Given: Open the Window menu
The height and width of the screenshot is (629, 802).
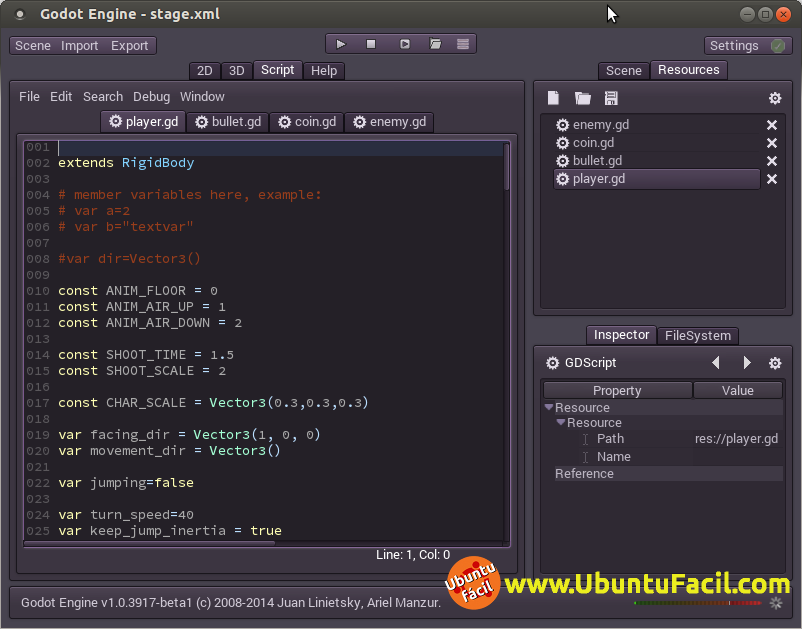Looking at the screenshot, I should (202, 97).
